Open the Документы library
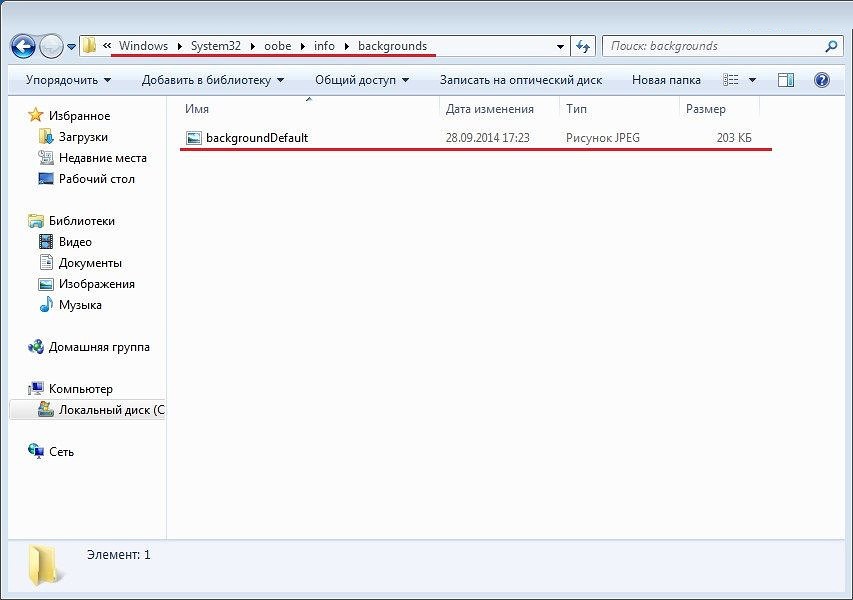 click(90, 263)
